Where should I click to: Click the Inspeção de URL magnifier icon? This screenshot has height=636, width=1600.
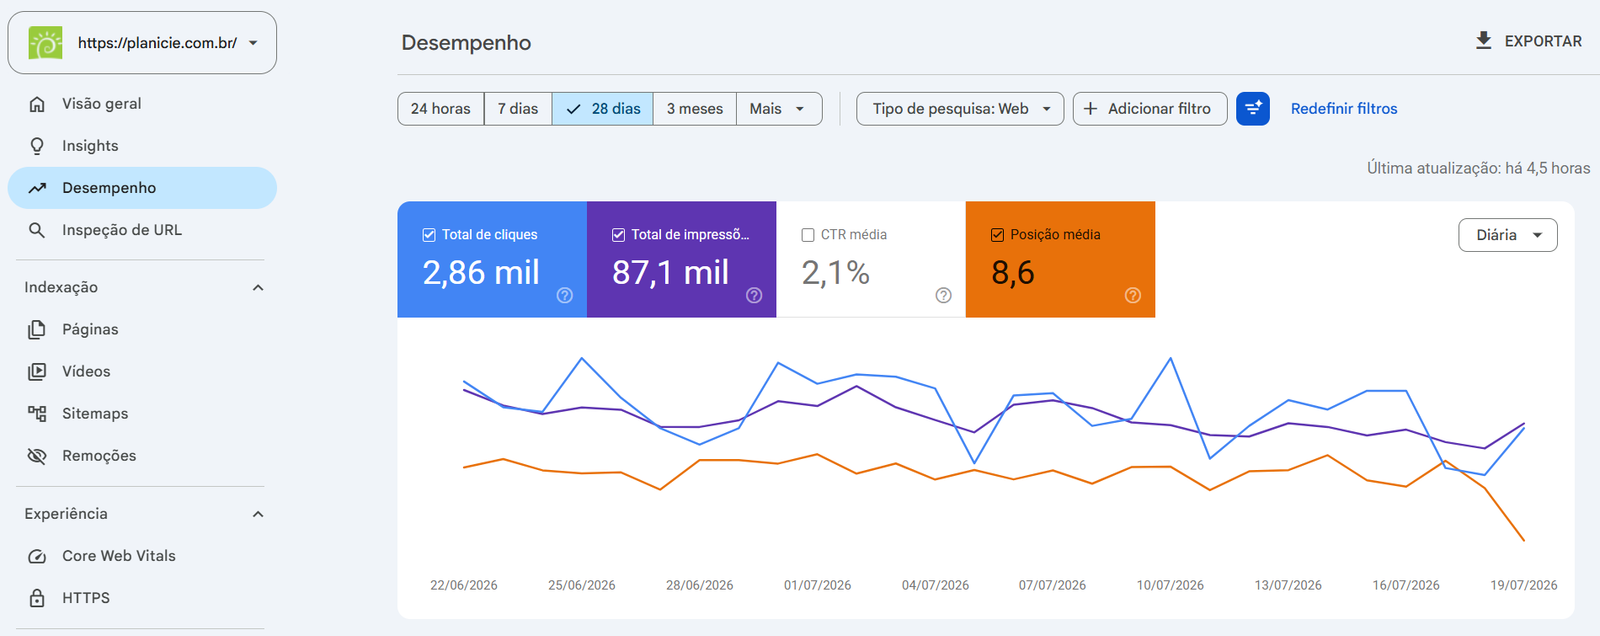click(x=37, y=230)
